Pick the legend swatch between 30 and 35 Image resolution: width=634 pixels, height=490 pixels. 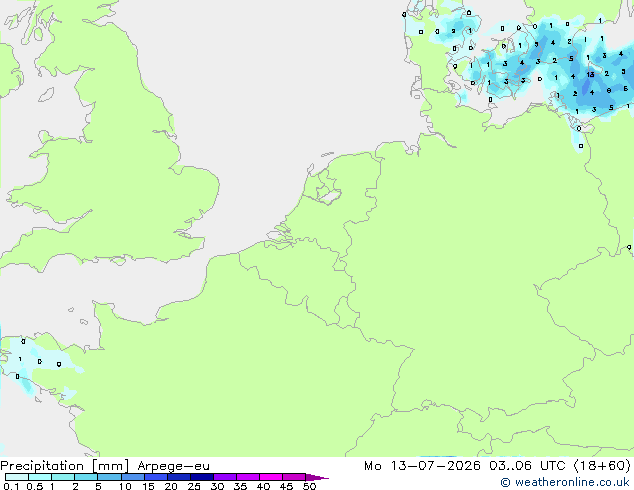tap(225, 477)
